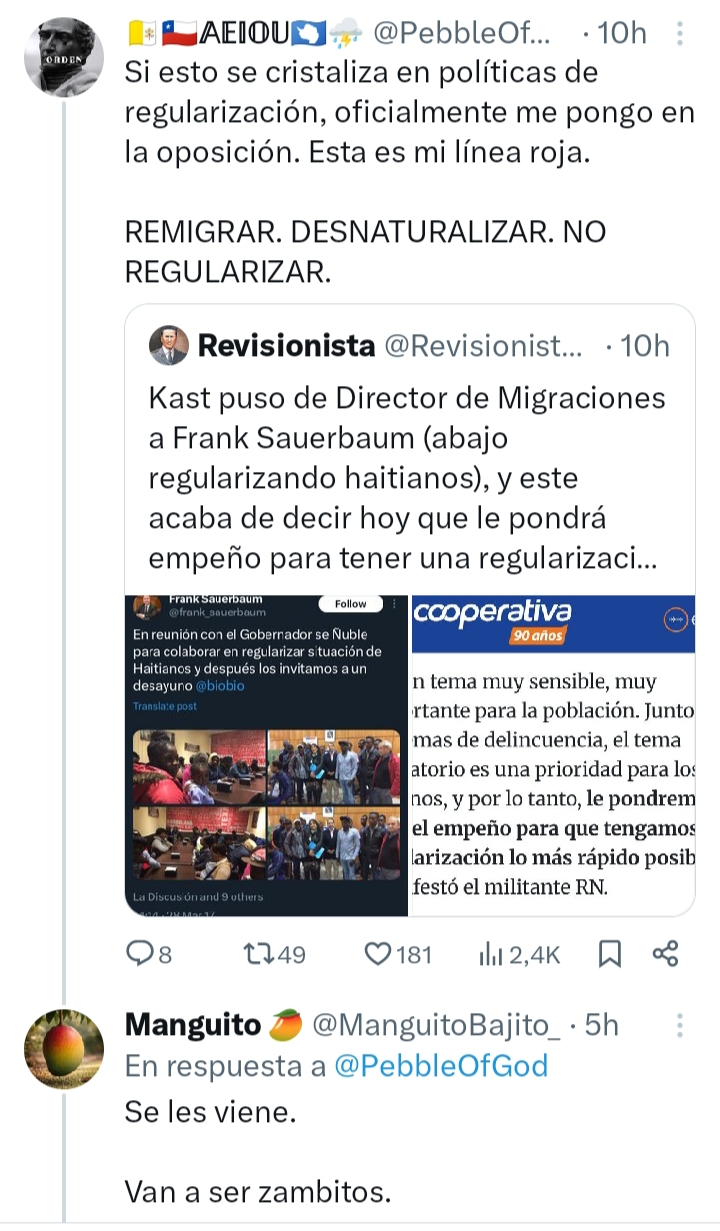This screenshot has width=720, height=1231.
Task: Like the tweet with 181 hearts
Action: [x=377, y=954]
